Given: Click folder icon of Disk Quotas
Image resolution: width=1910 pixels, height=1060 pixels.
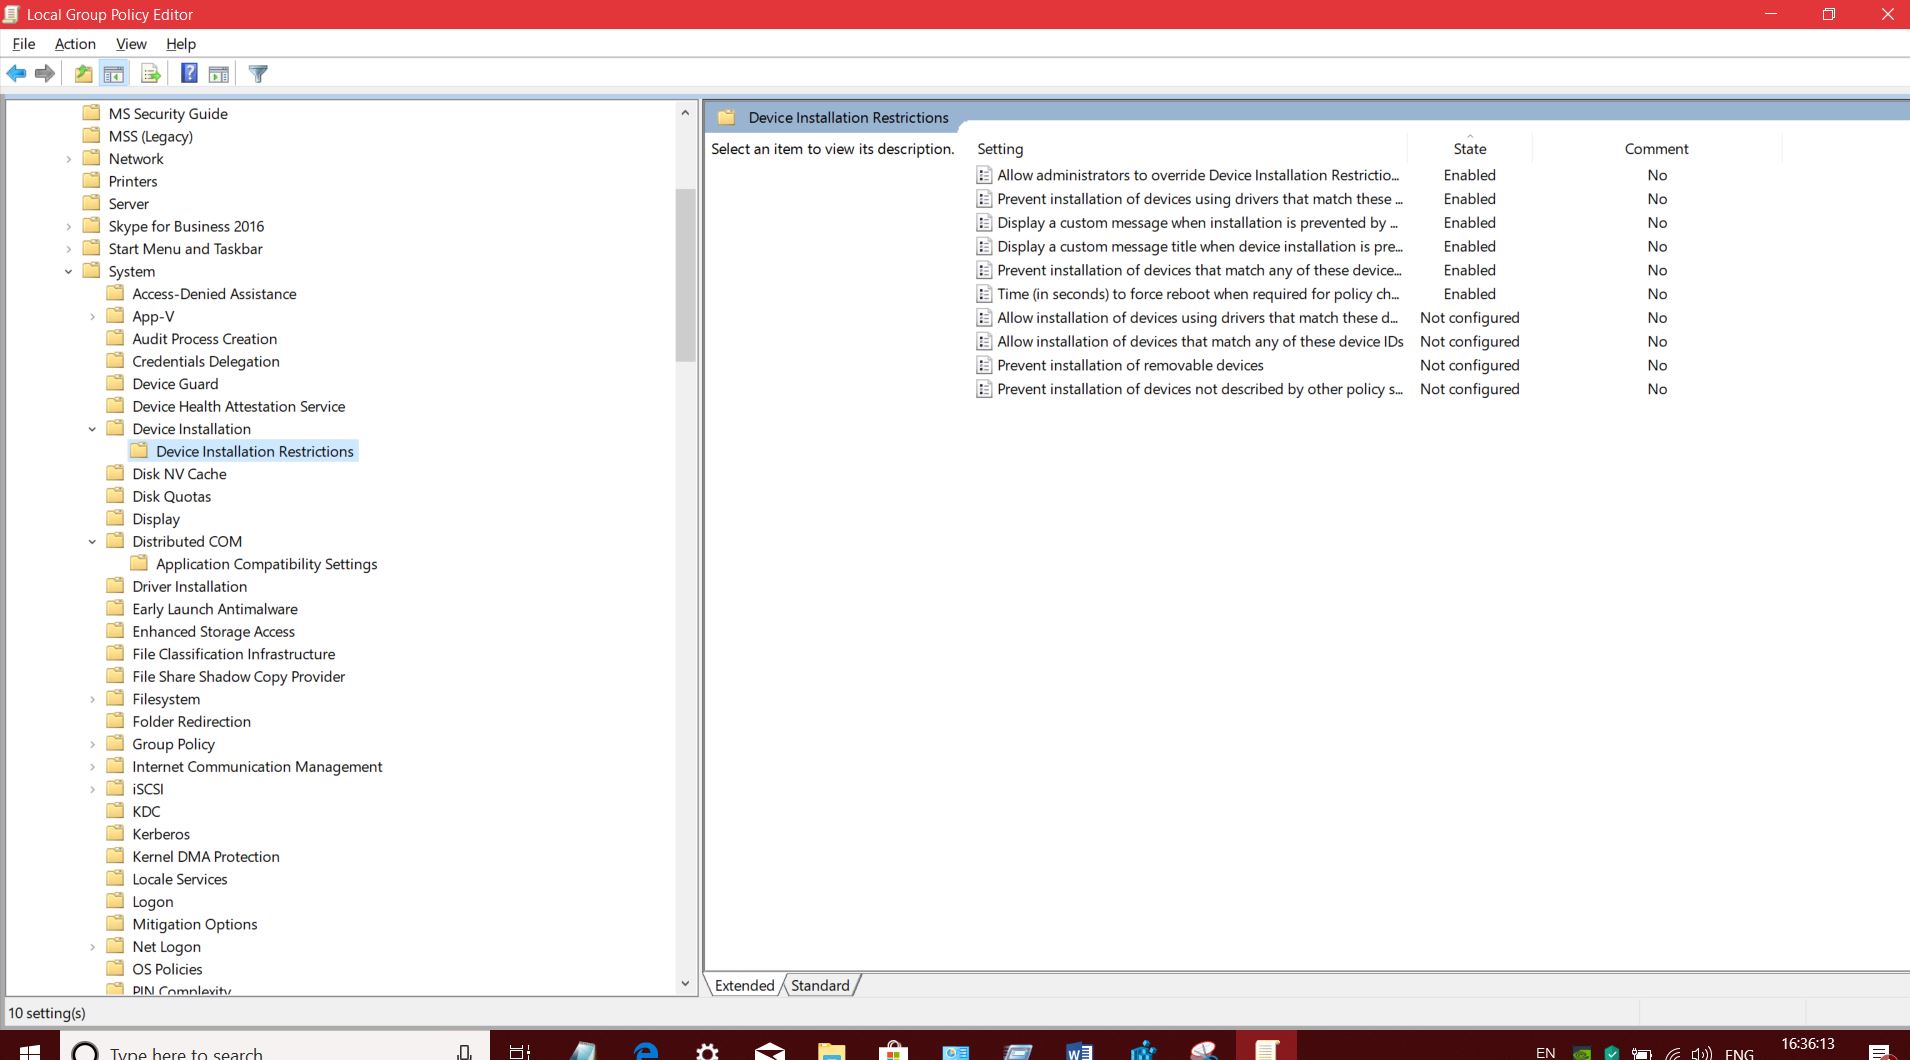Looking at the screenshot, I should coord(116,495).
